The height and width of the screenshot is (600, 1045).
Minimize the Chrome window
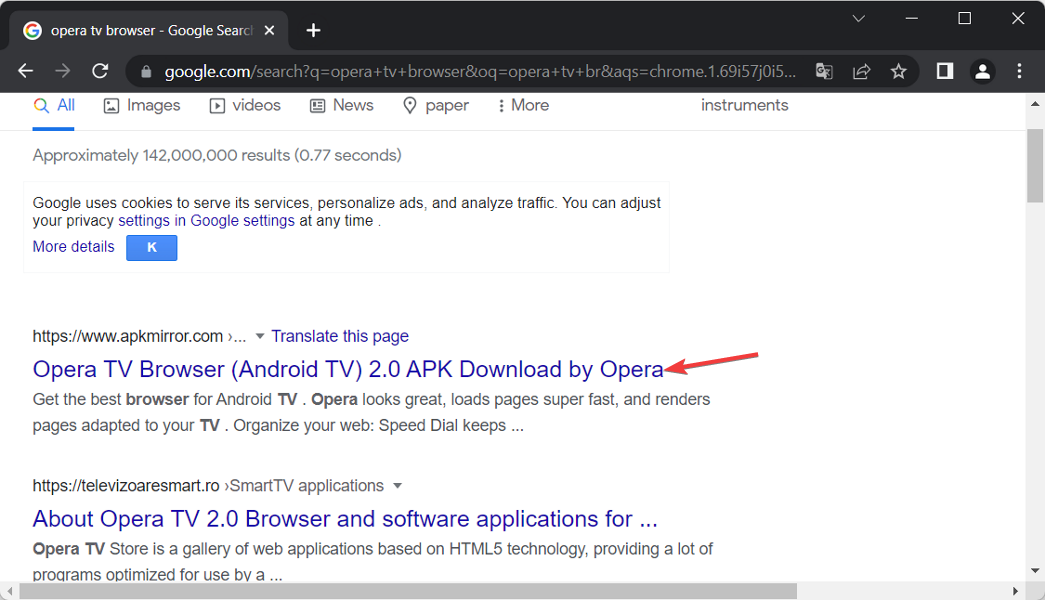tap(912, 19)
